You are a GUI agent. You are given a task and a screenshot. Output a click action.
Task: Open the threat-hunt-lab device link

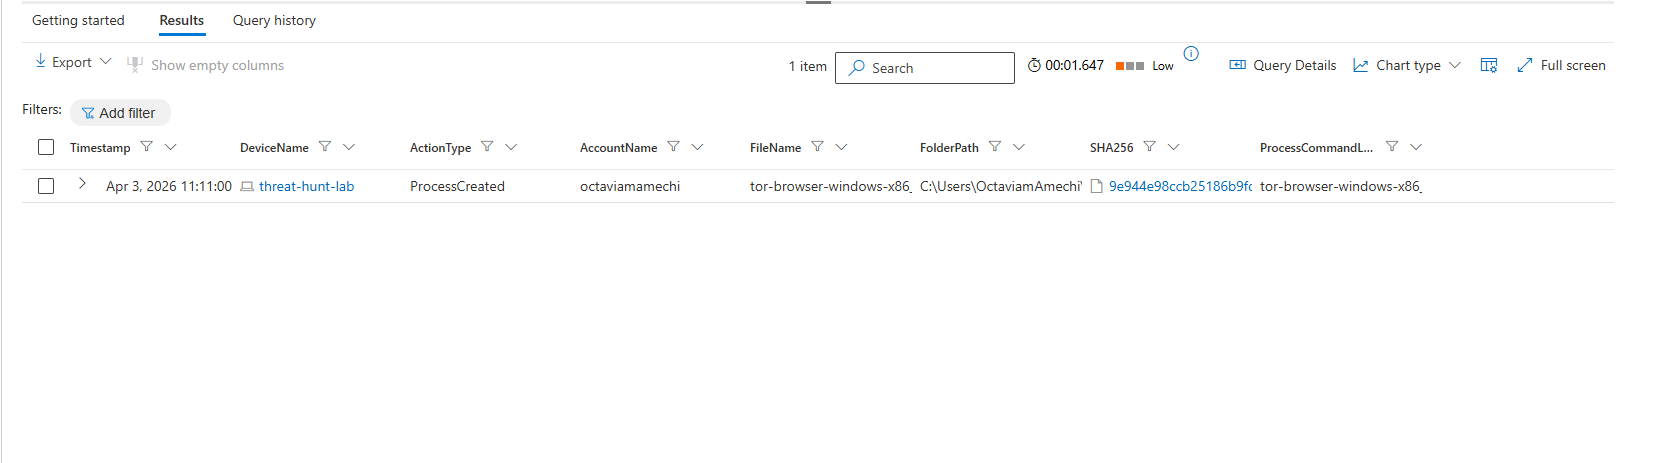click(306, 186)
